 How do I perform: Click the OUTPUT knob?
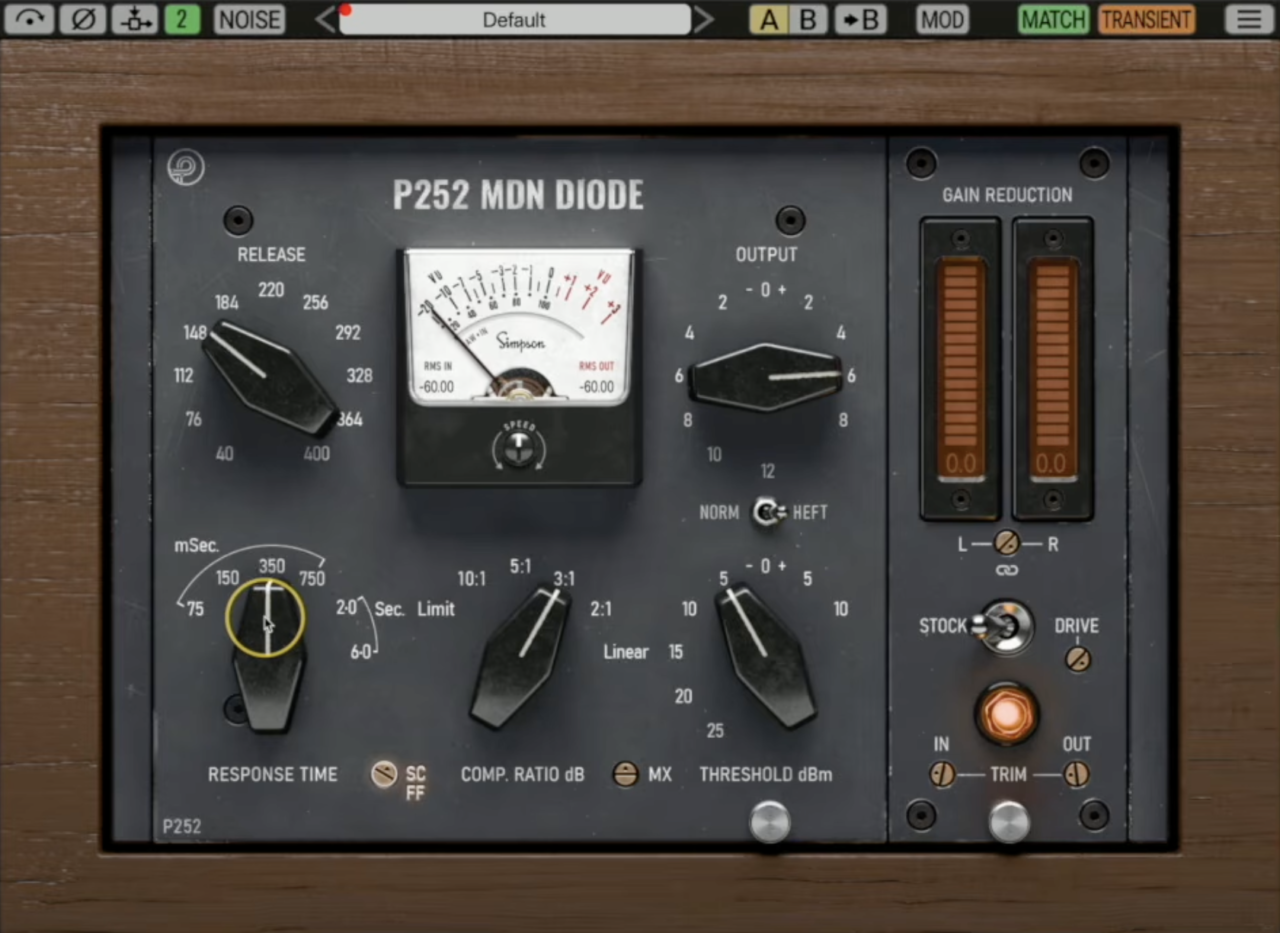click(766, 376)
